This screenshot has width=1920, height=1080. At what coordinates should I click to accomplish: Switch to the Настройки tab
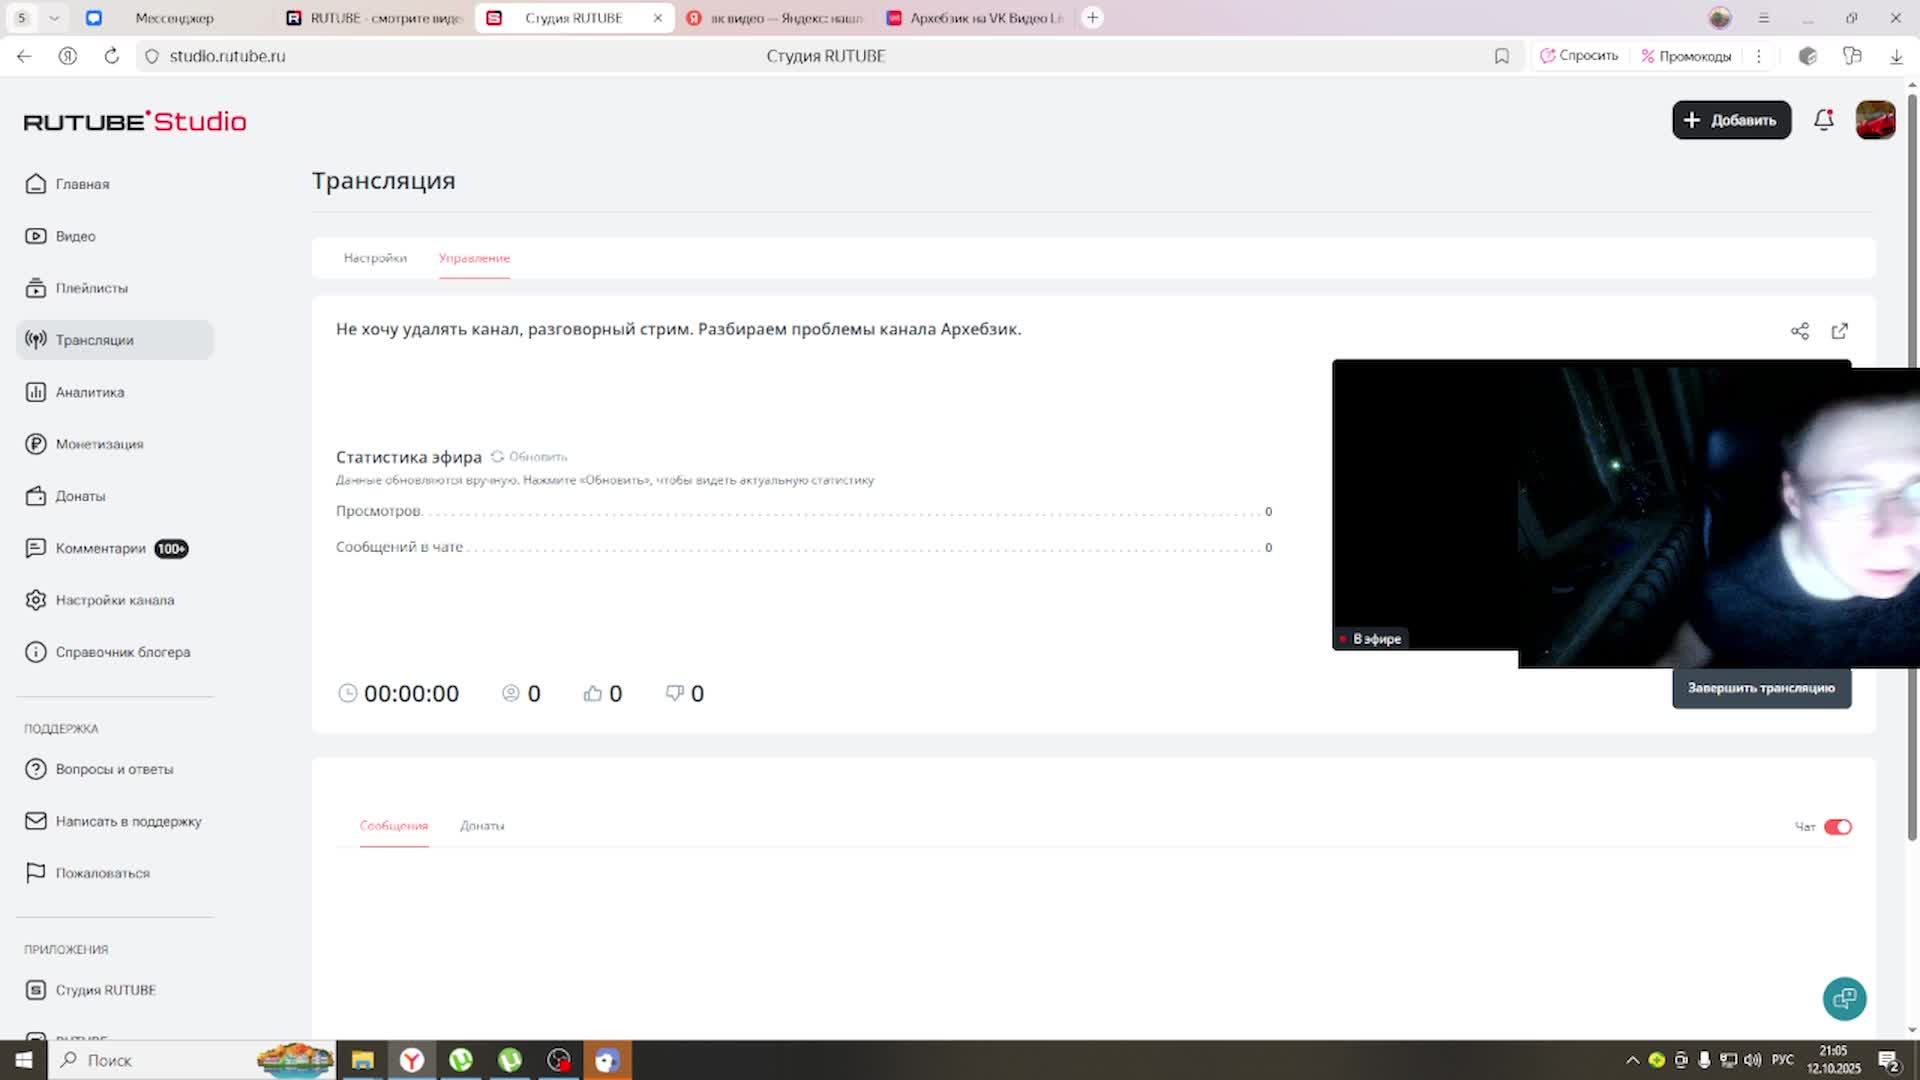pos(375,258)
